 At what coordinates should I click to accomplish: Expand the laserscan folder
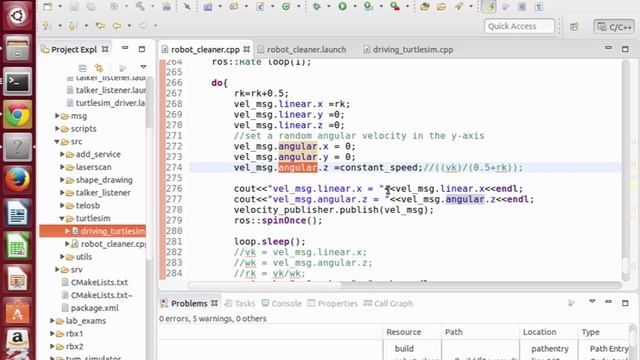[x=62, y=167]
